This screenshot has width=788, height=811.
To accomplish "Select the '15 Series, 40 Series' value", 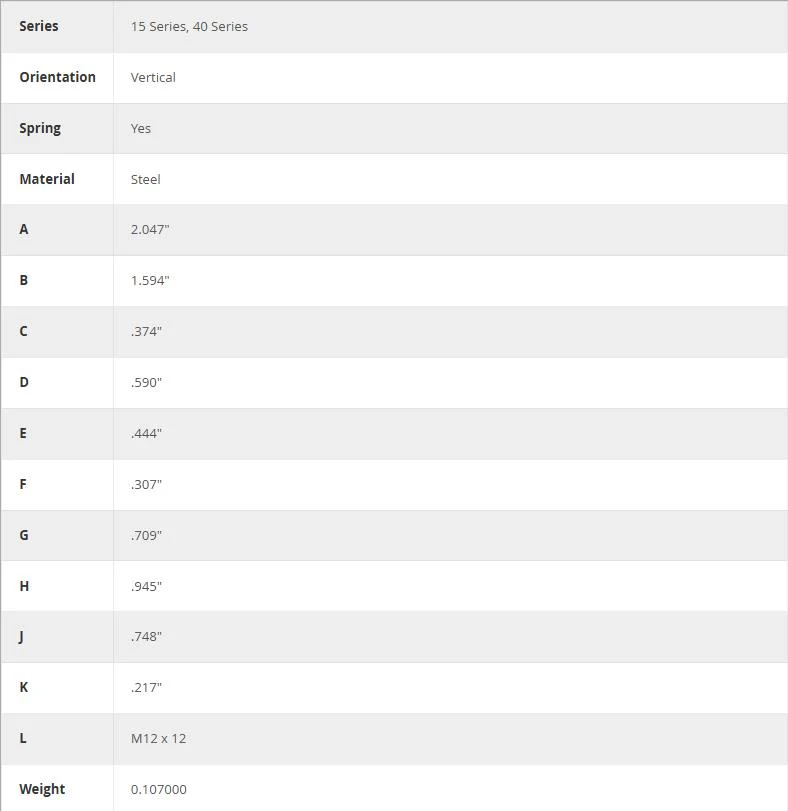I will [x=189, y=26].
